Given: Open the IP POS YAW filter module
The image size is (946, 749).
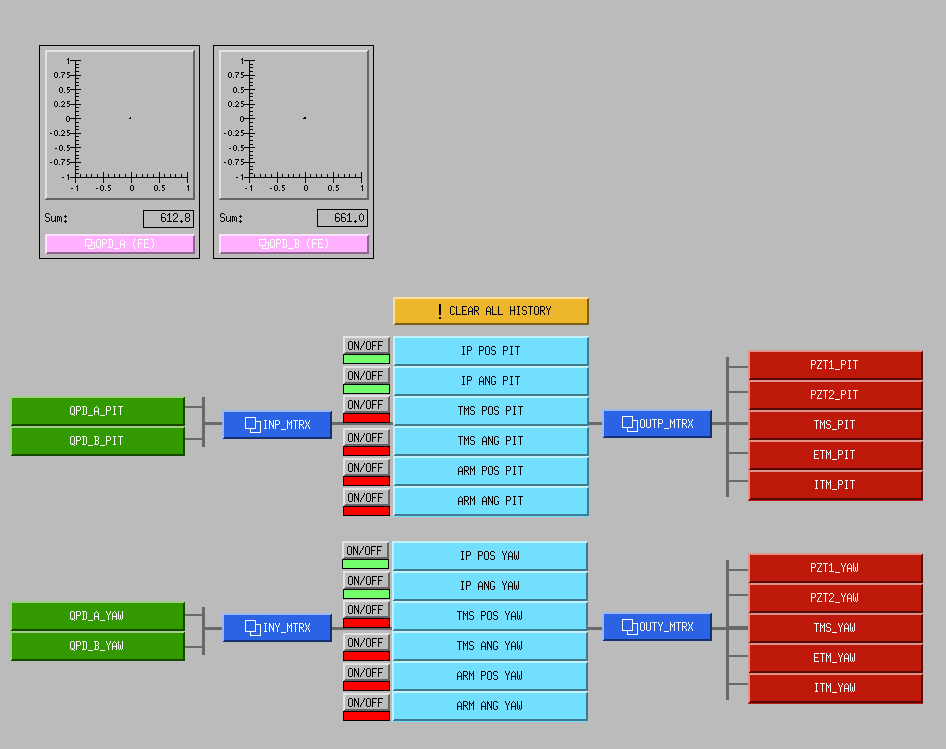Looking at the screenshot, I should [x=490, y=556].
